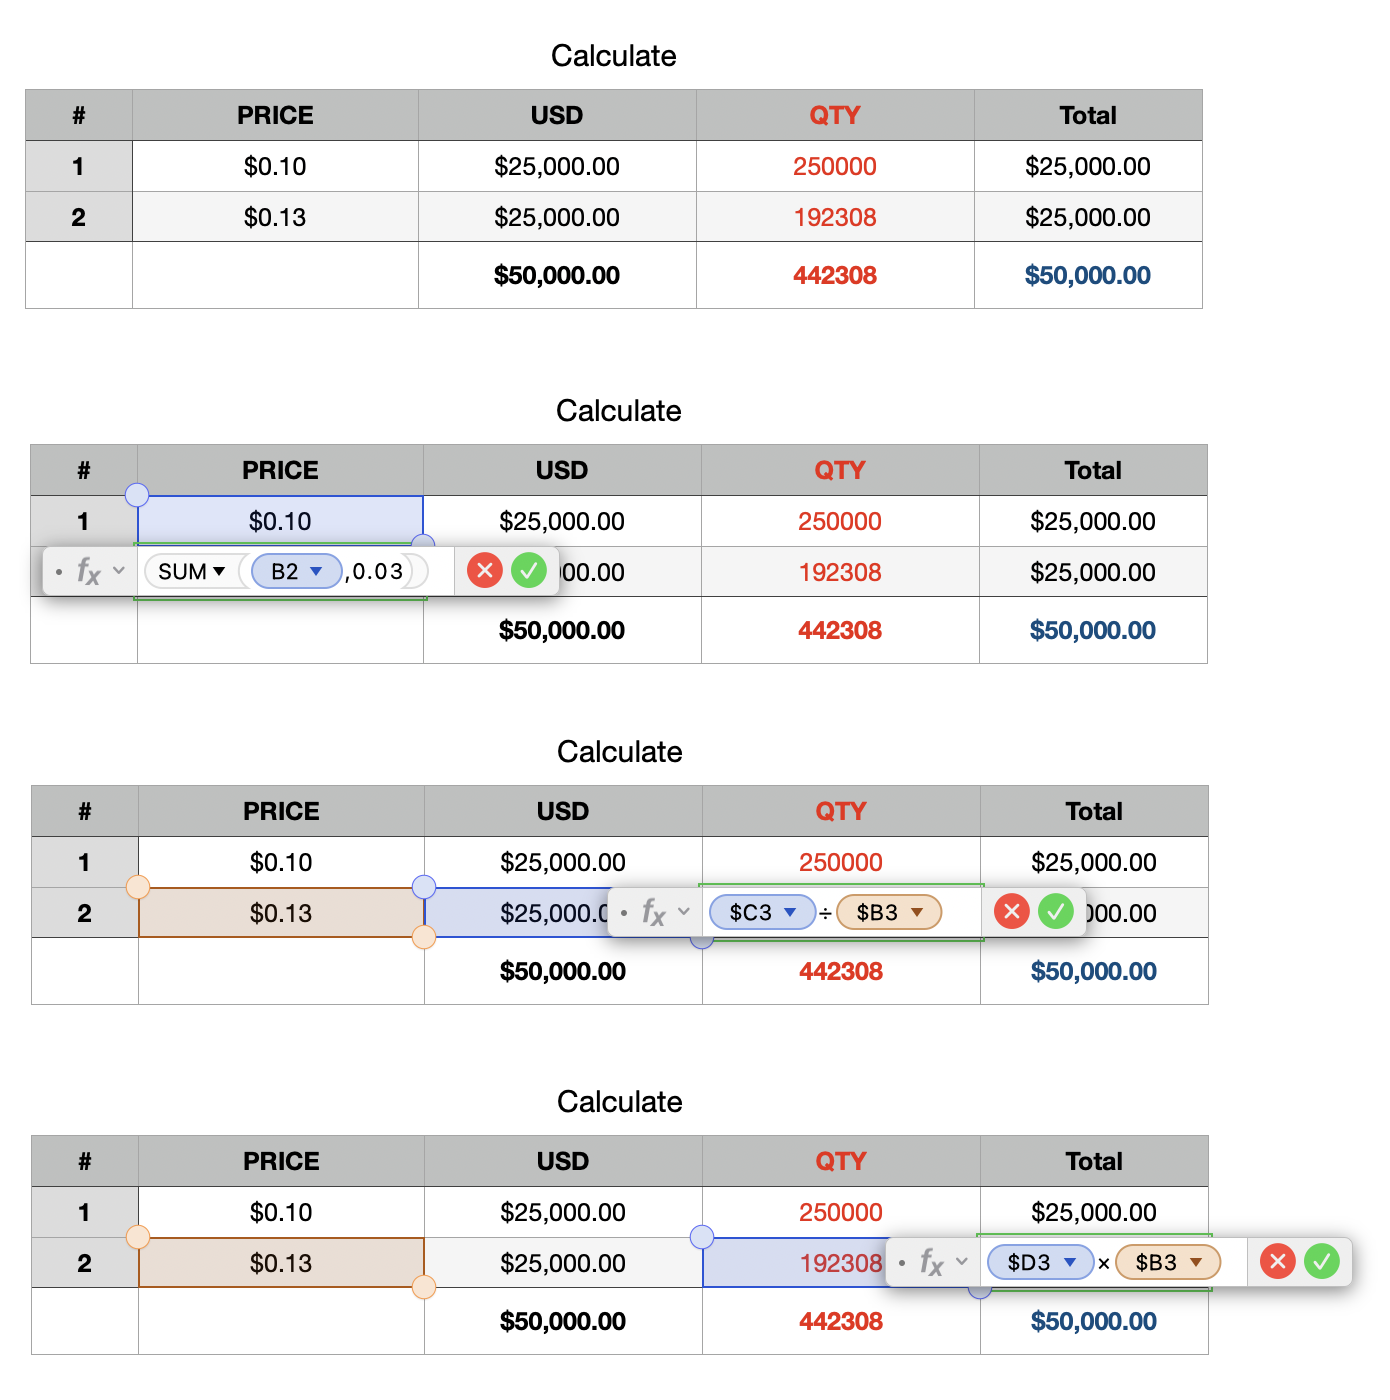Open the $D3 reference token dropdown
Image resolution: width=1390 pixels, height=1400 pixels.
tap(1070, 1262)
